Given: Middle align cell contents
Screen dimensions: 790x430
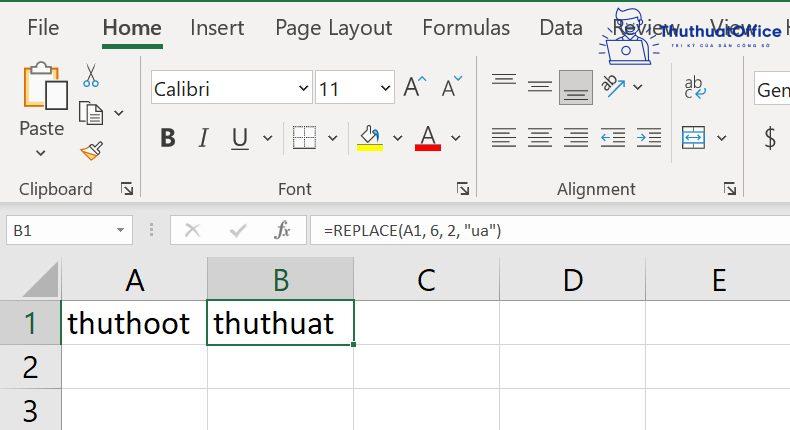Looking at the screenshot, I should (x=540, y=87).
